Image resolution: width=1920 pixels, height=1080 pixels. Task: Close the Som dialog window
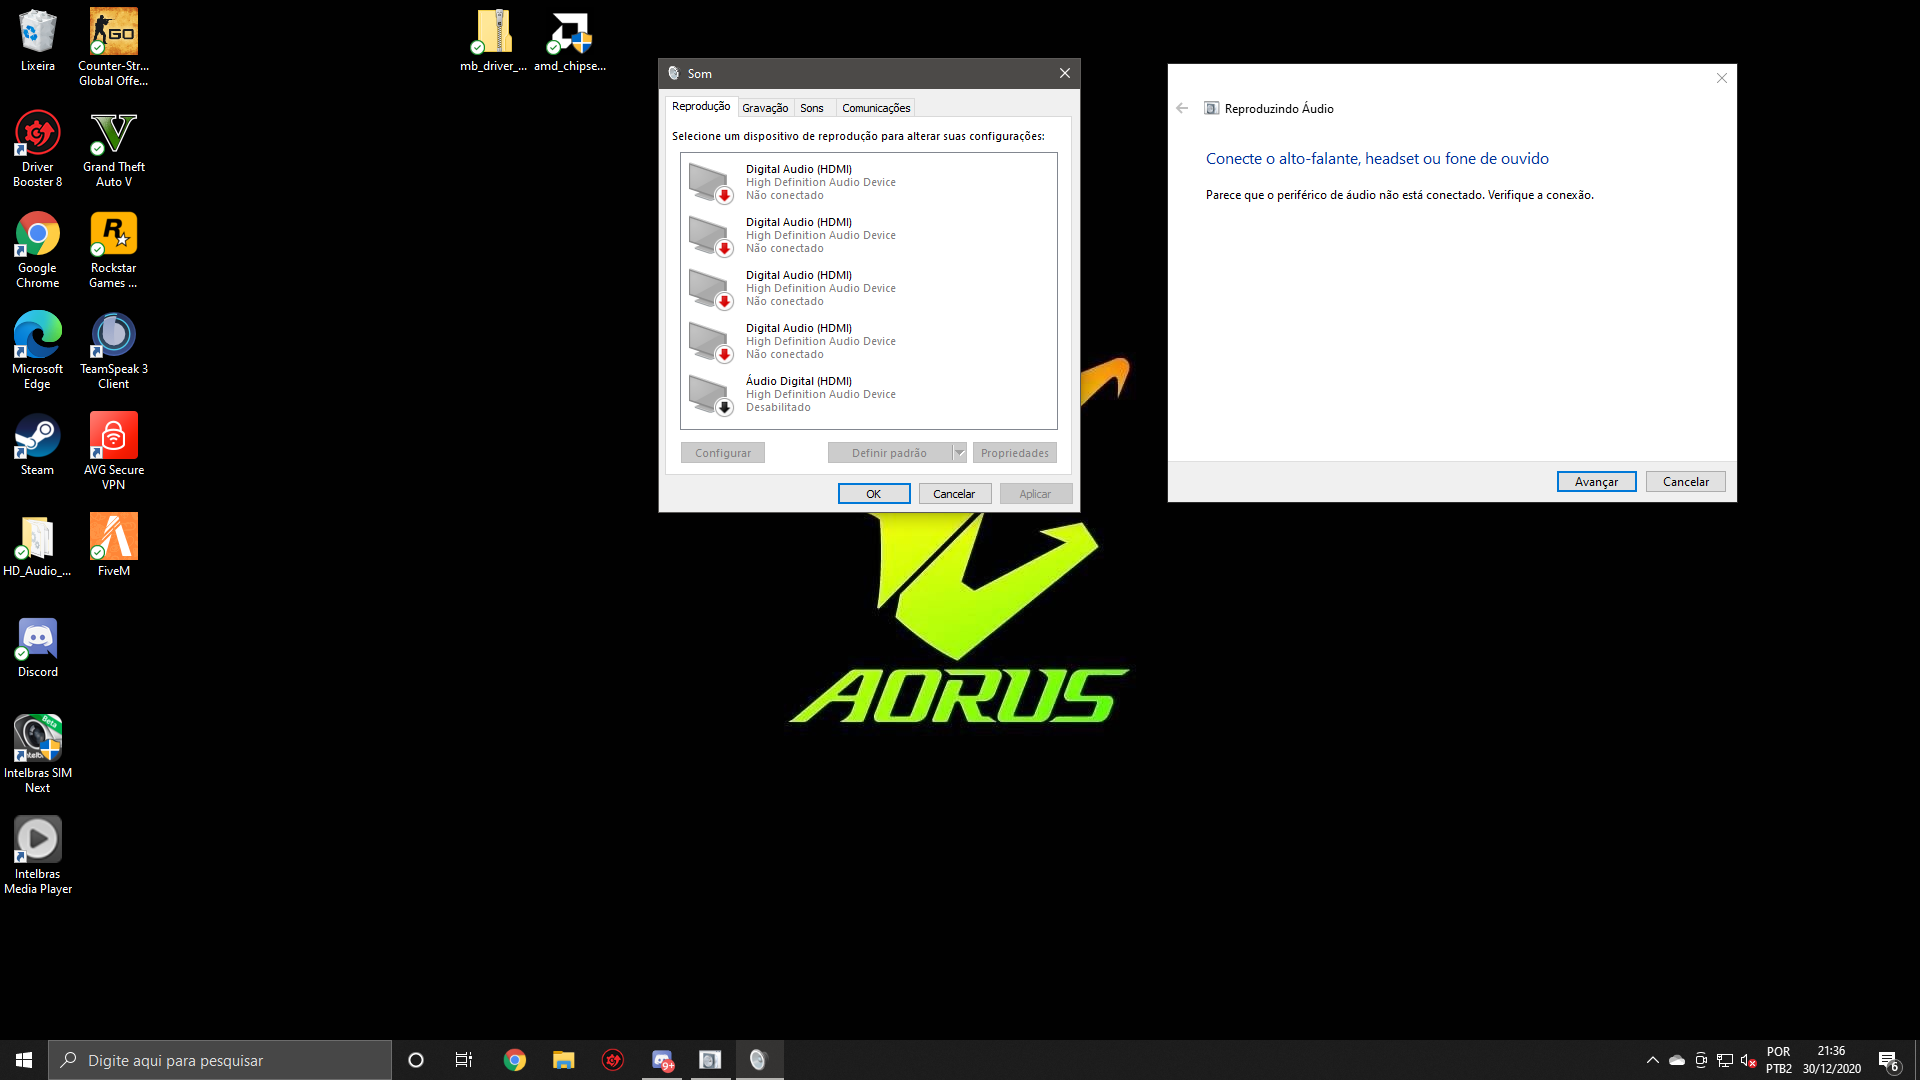click(1065, 73)
